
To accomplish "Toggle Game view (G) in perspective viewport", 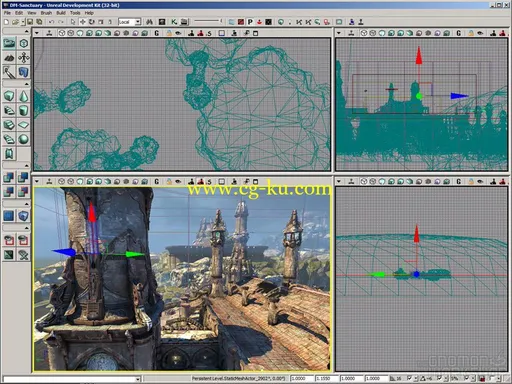I will pos(157,182).
